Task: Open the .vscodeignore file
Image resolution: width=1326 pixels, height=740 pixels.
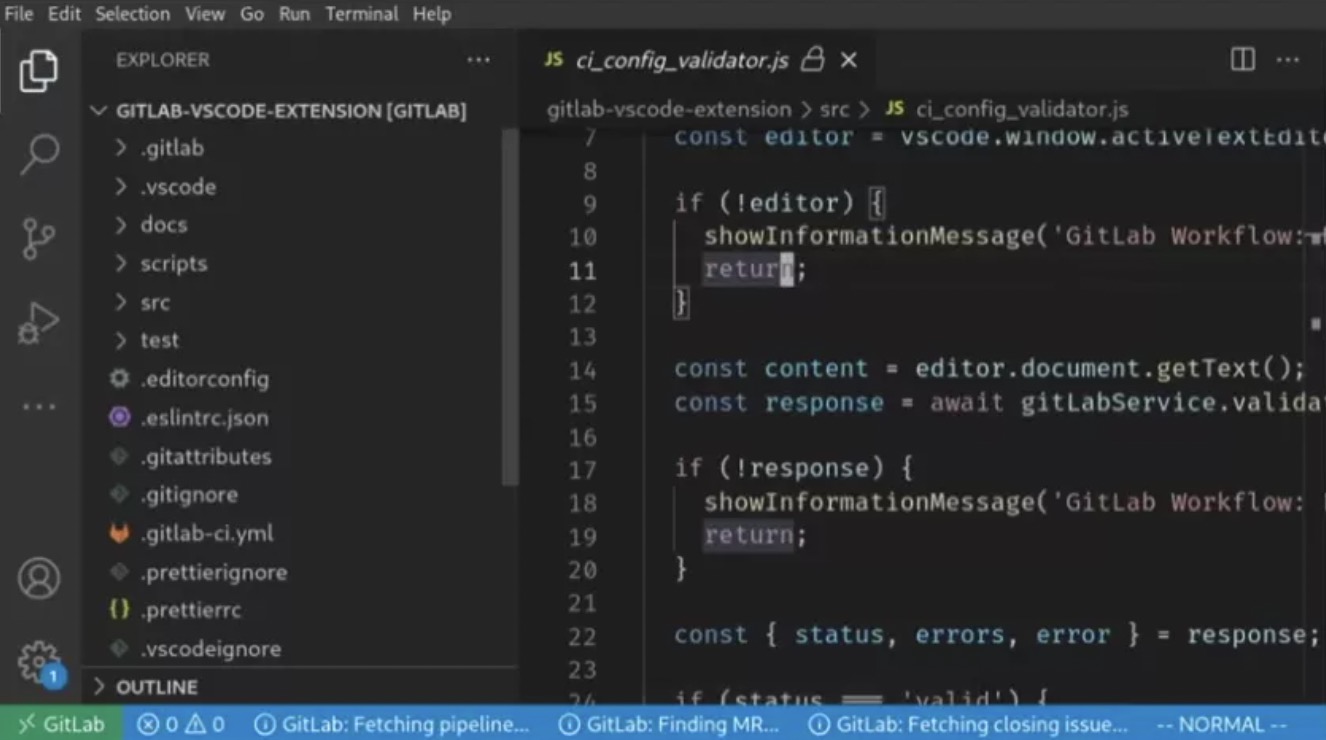Action: point(211,649)
